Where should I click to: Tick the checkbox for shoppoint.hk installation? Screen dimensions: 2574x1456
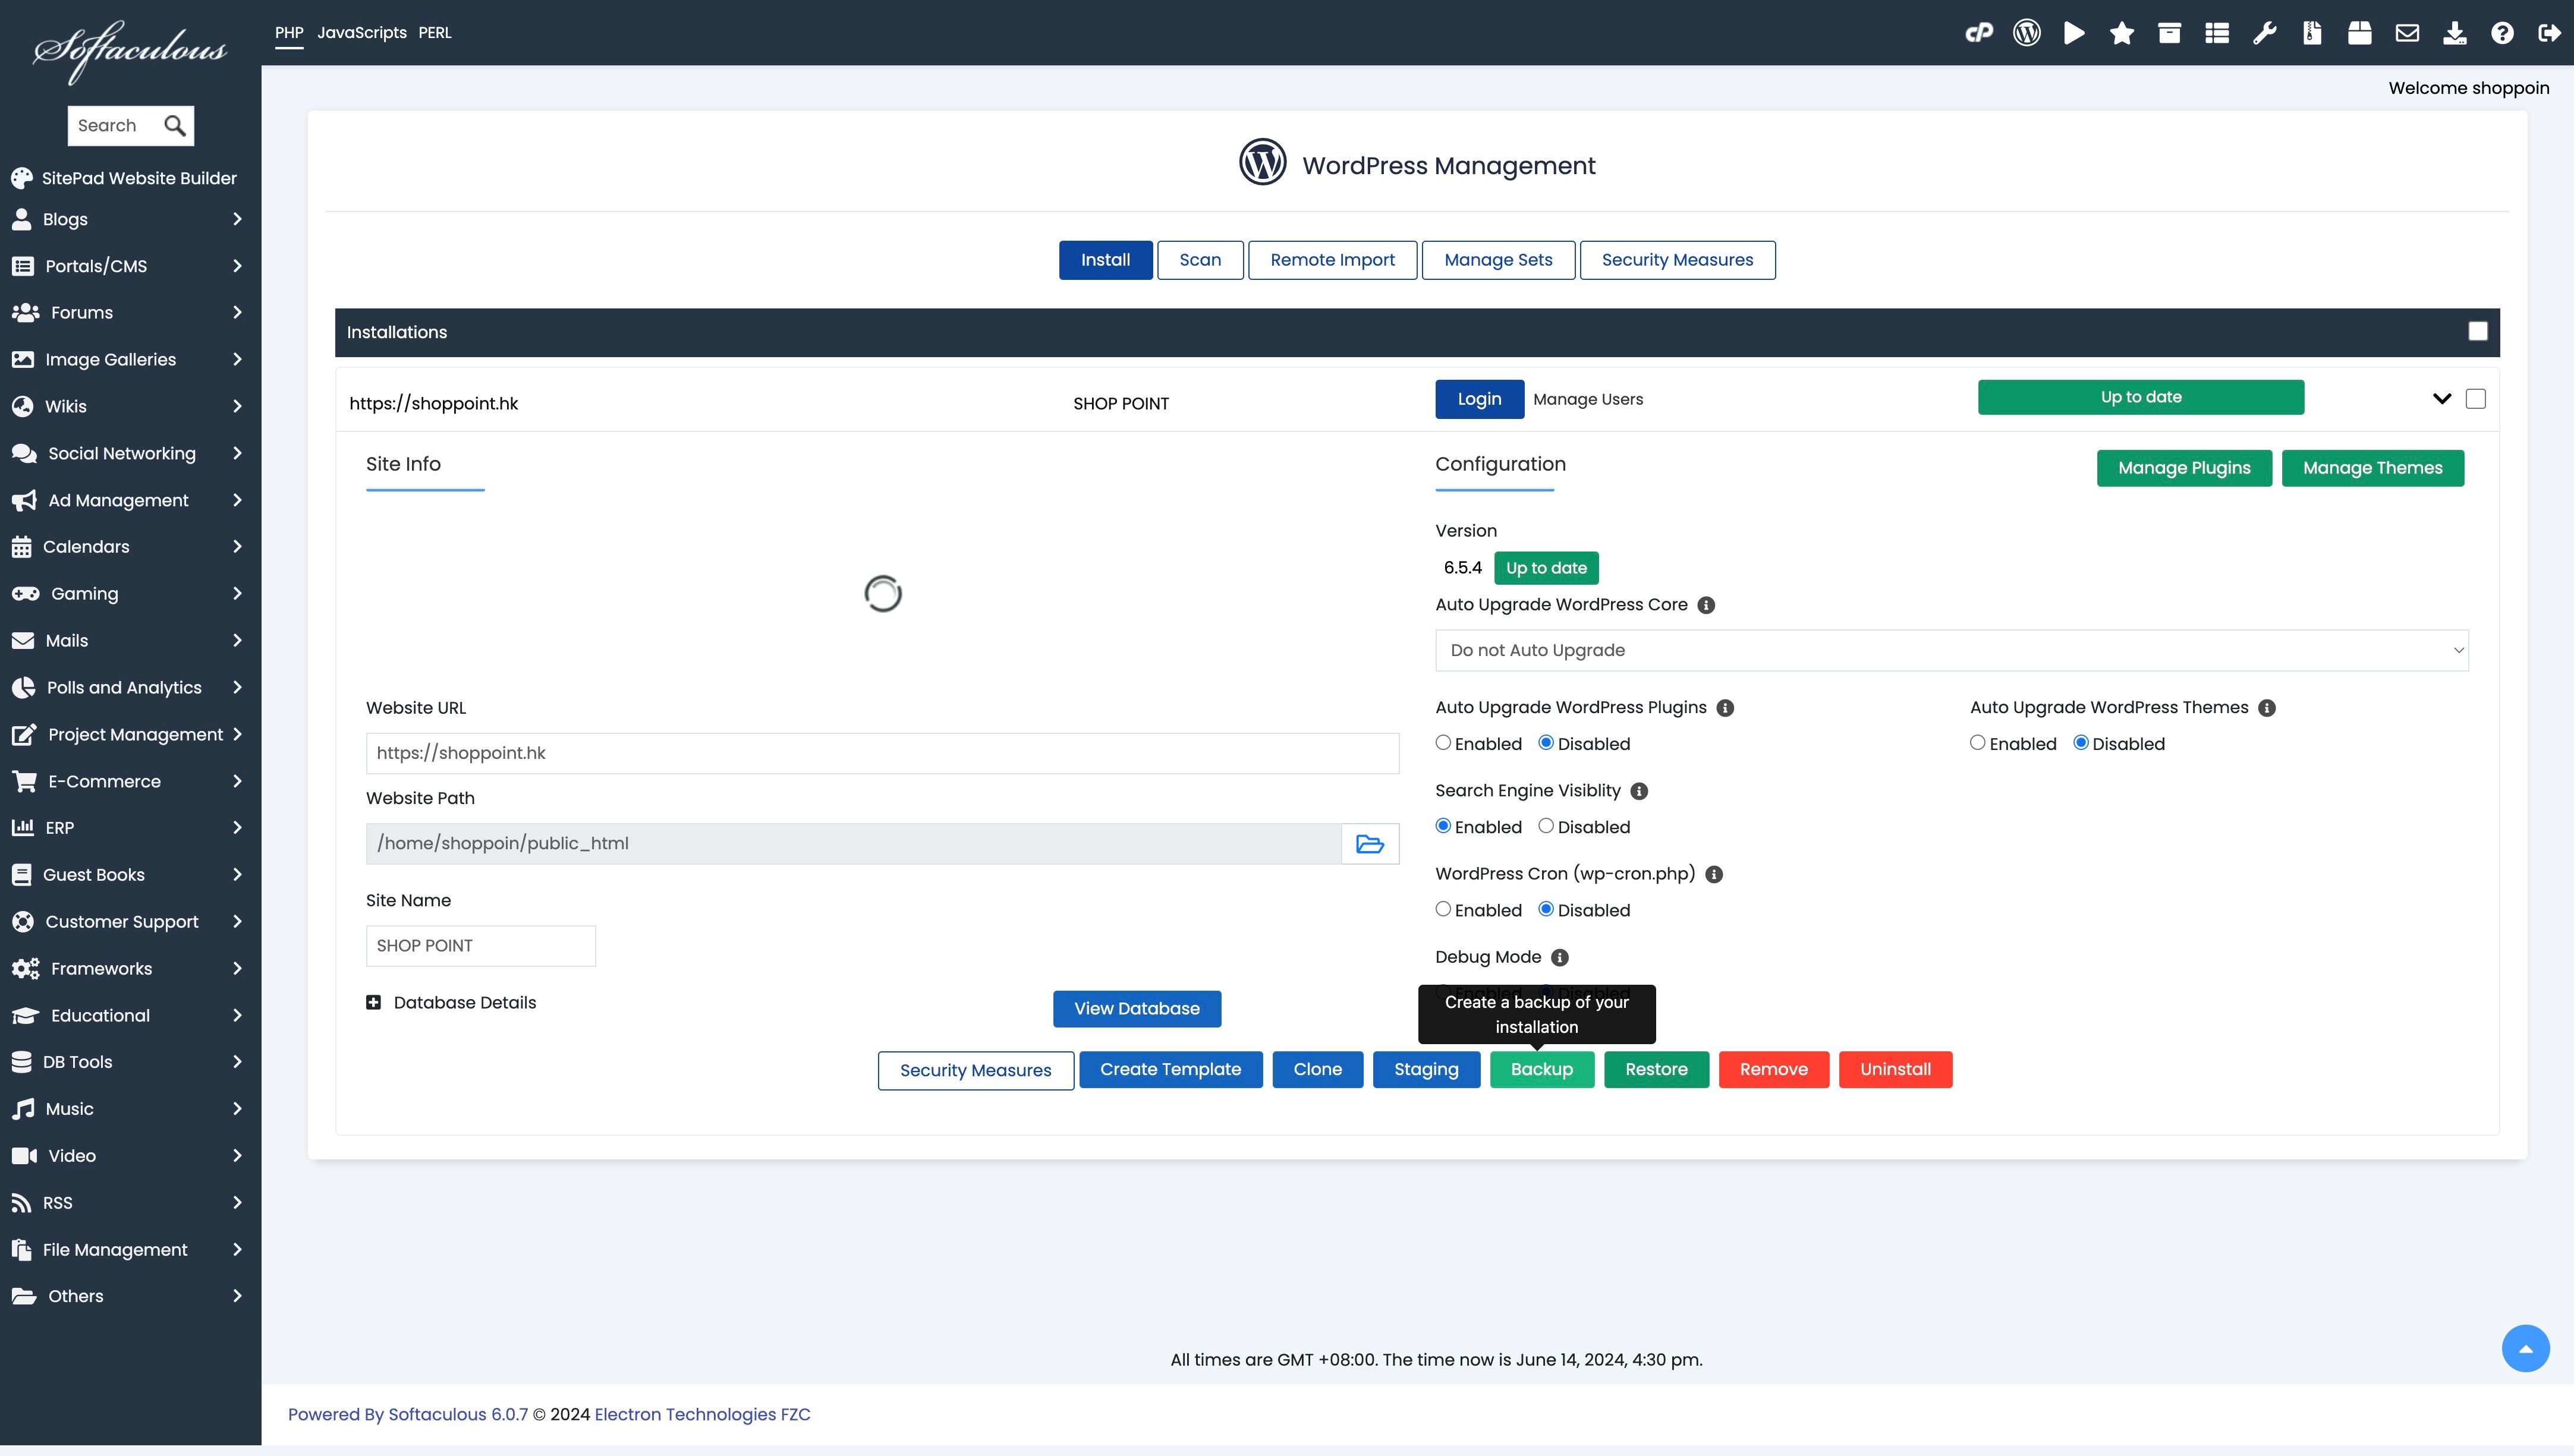2475,399
